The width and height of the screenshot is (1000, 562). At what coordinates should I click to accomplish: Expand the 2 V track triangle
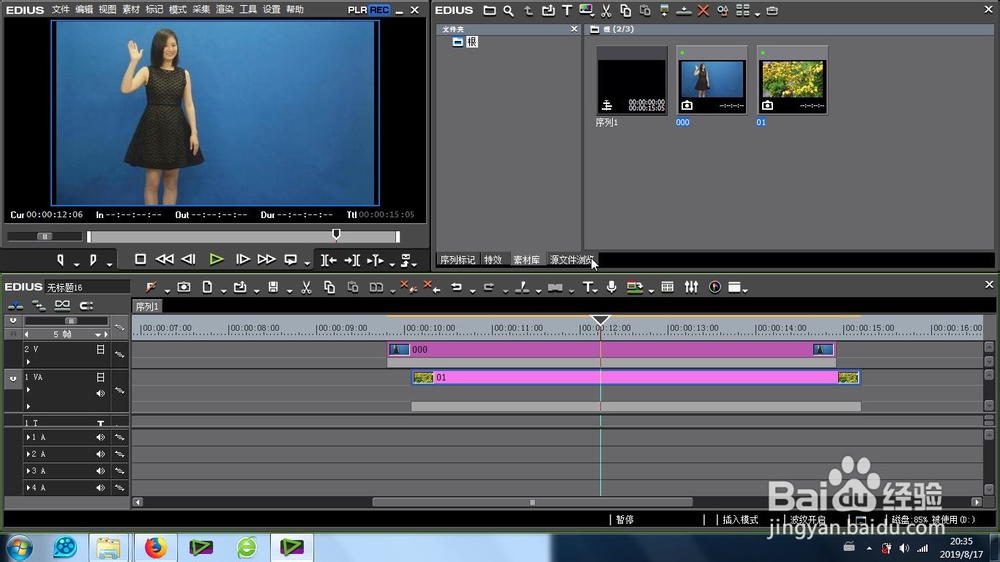(x=28, y=362)
